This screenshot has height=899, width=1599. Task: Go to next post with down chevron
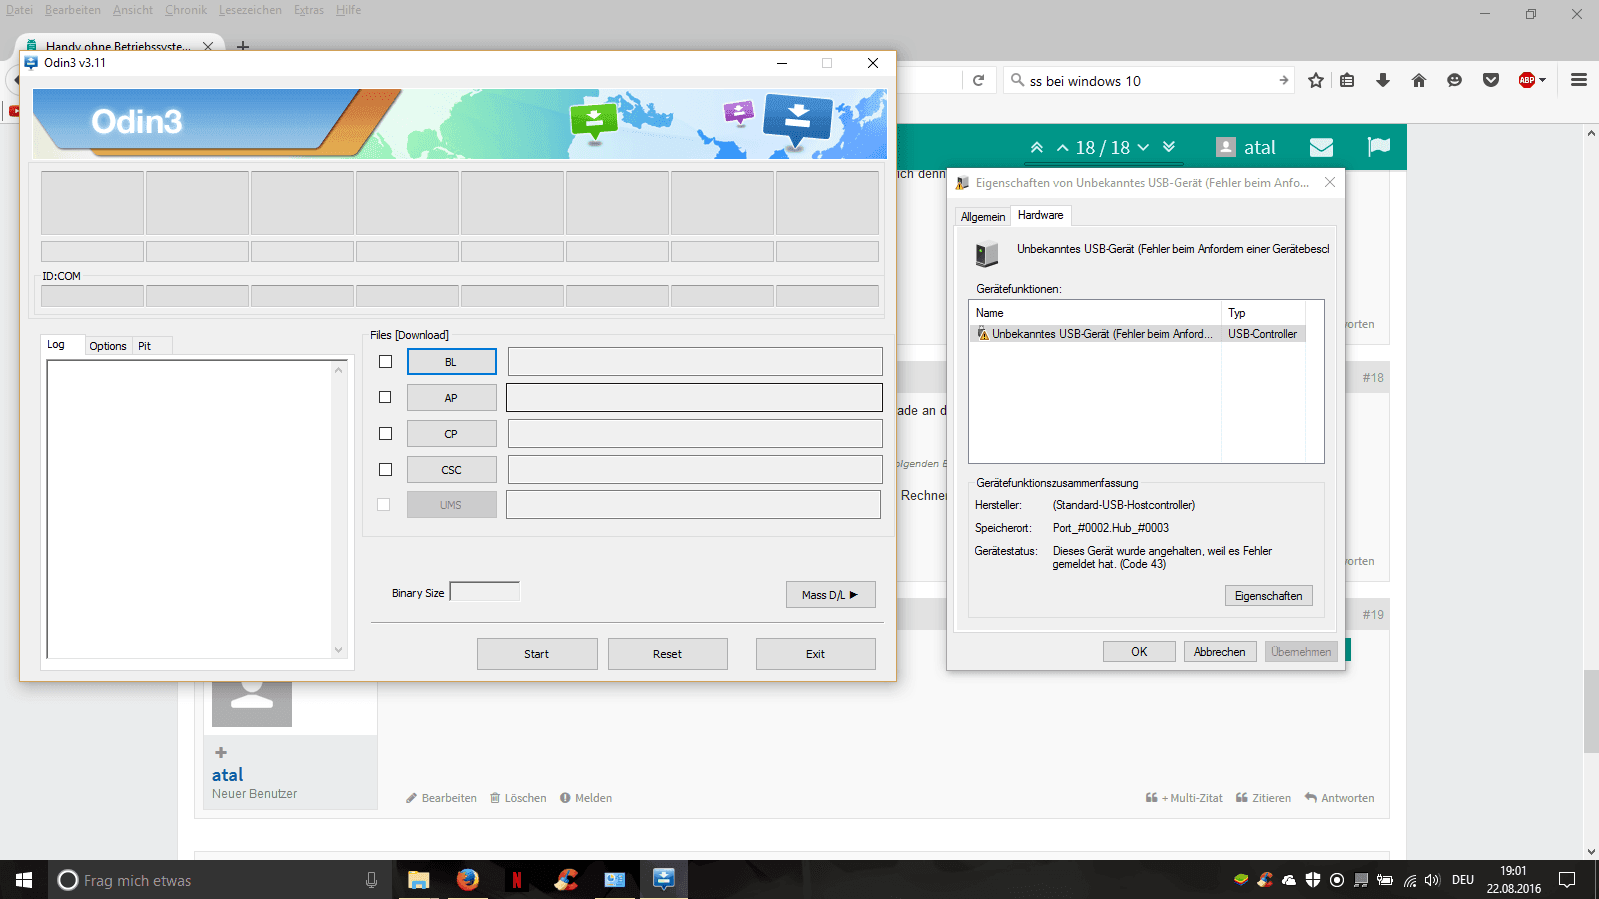(1143, 148)
